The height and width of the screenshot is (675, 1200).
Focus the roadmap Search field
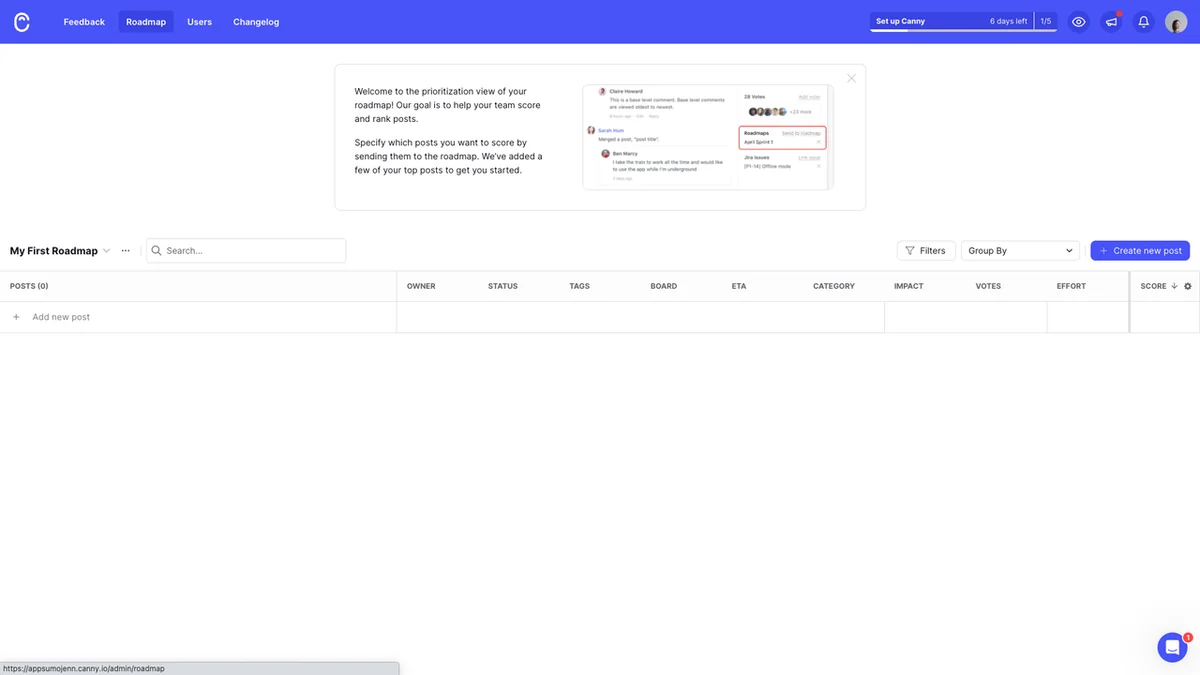click(246, 251)
